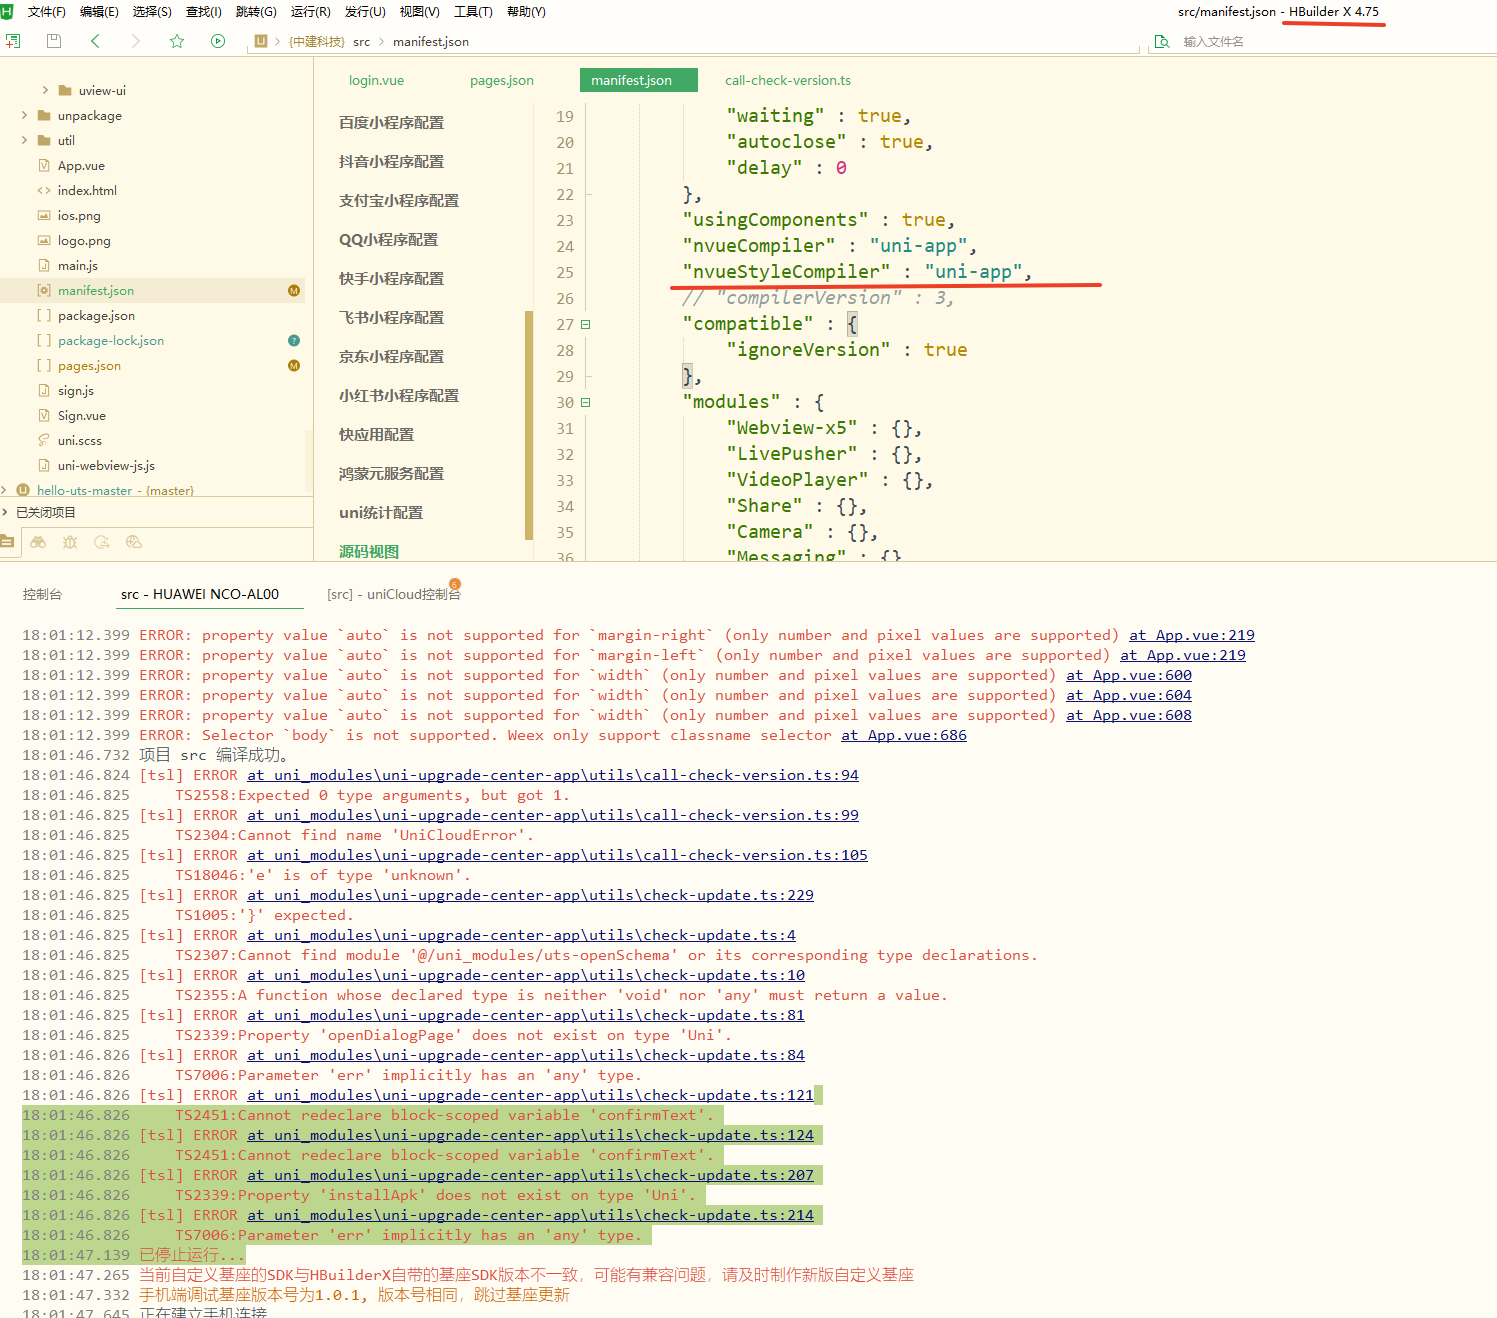Switch to the login.vue tab
The height and width of the screenshot is (1318, 1497).
376,80
